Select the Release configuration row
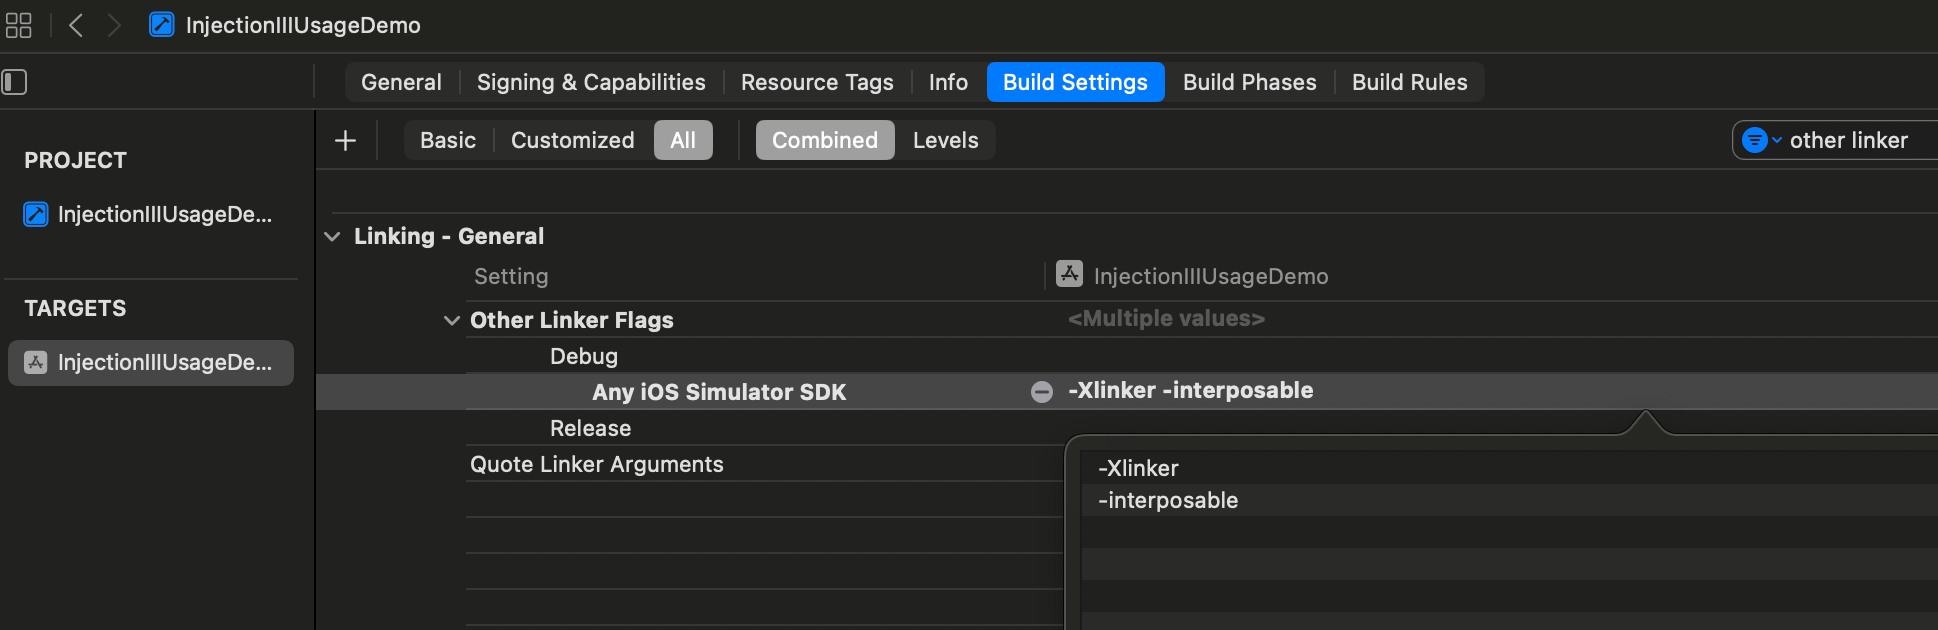Image resolution: width=1938 pixels, height=630 pixels. point(590,429)
